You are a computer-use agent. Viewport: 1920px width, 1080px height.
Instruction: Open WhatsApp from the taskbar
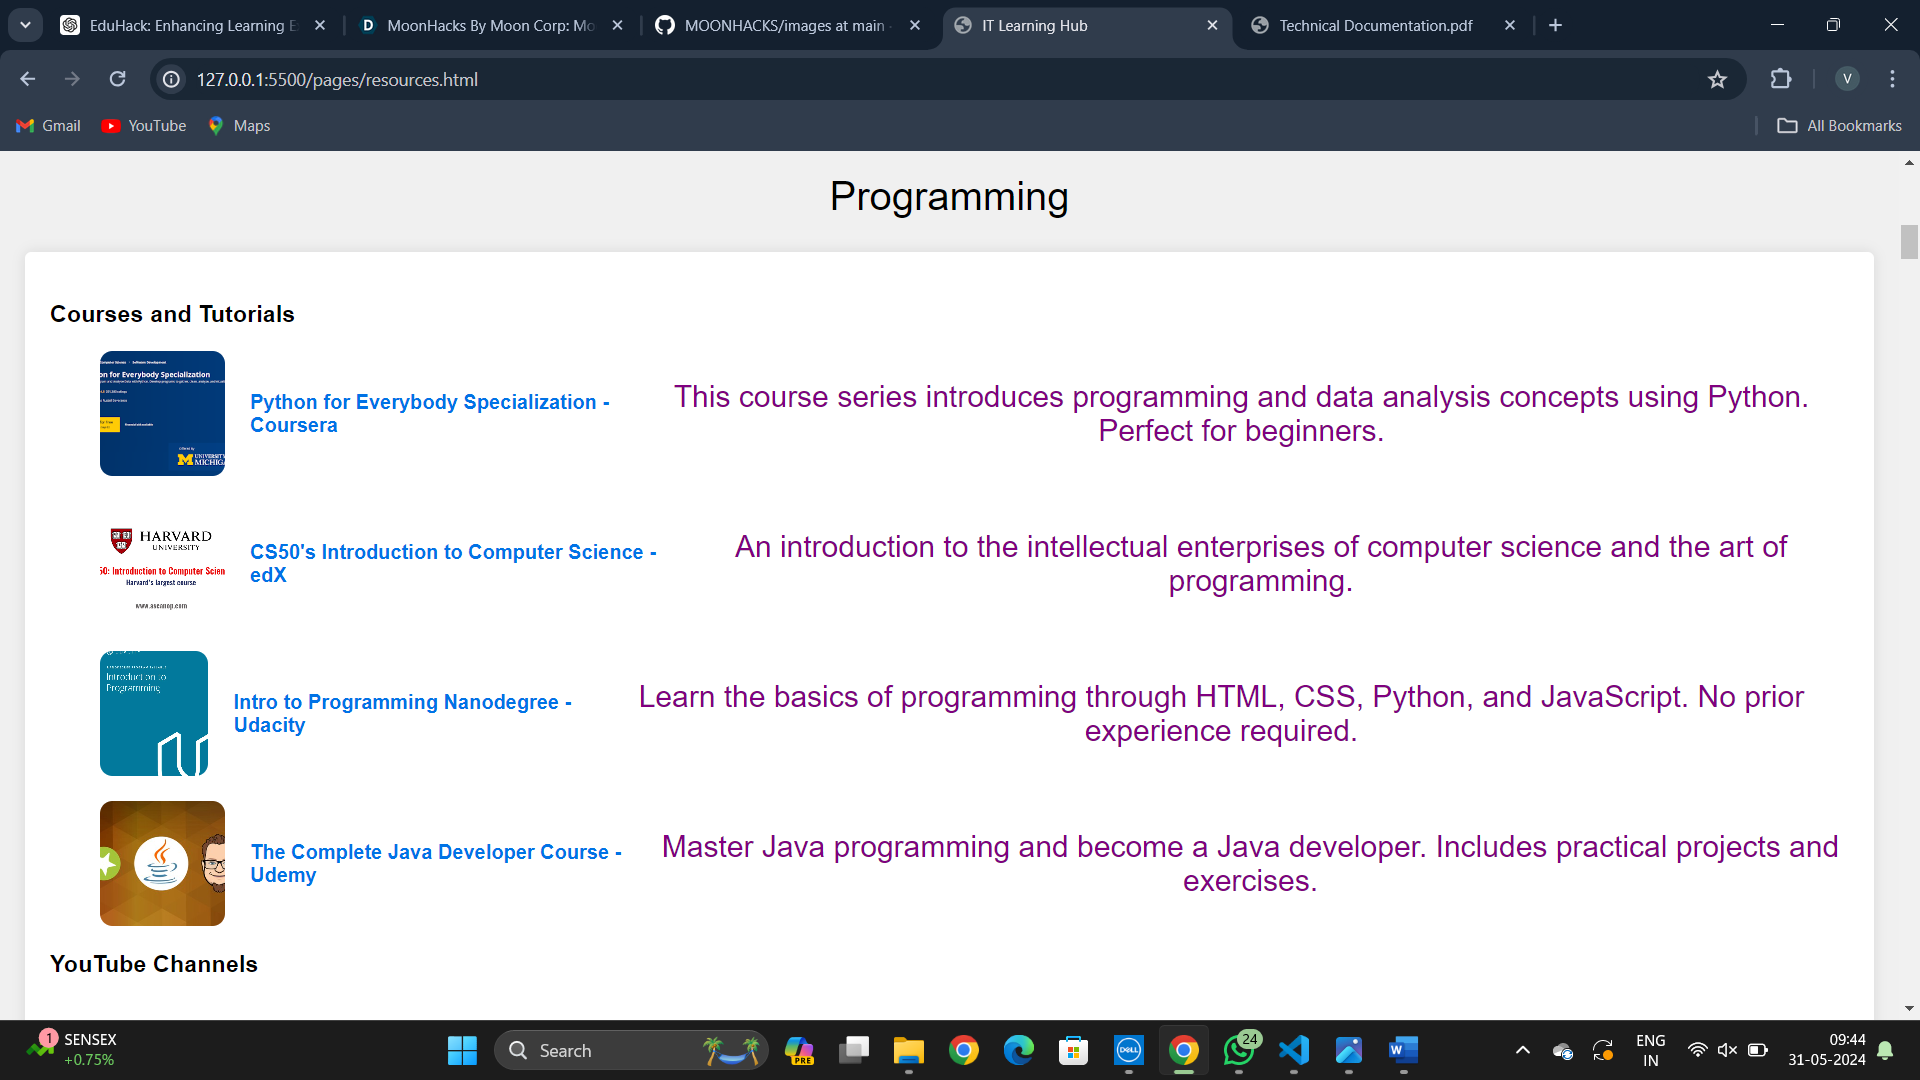pyautogui.click(x=1239, y=1050)
